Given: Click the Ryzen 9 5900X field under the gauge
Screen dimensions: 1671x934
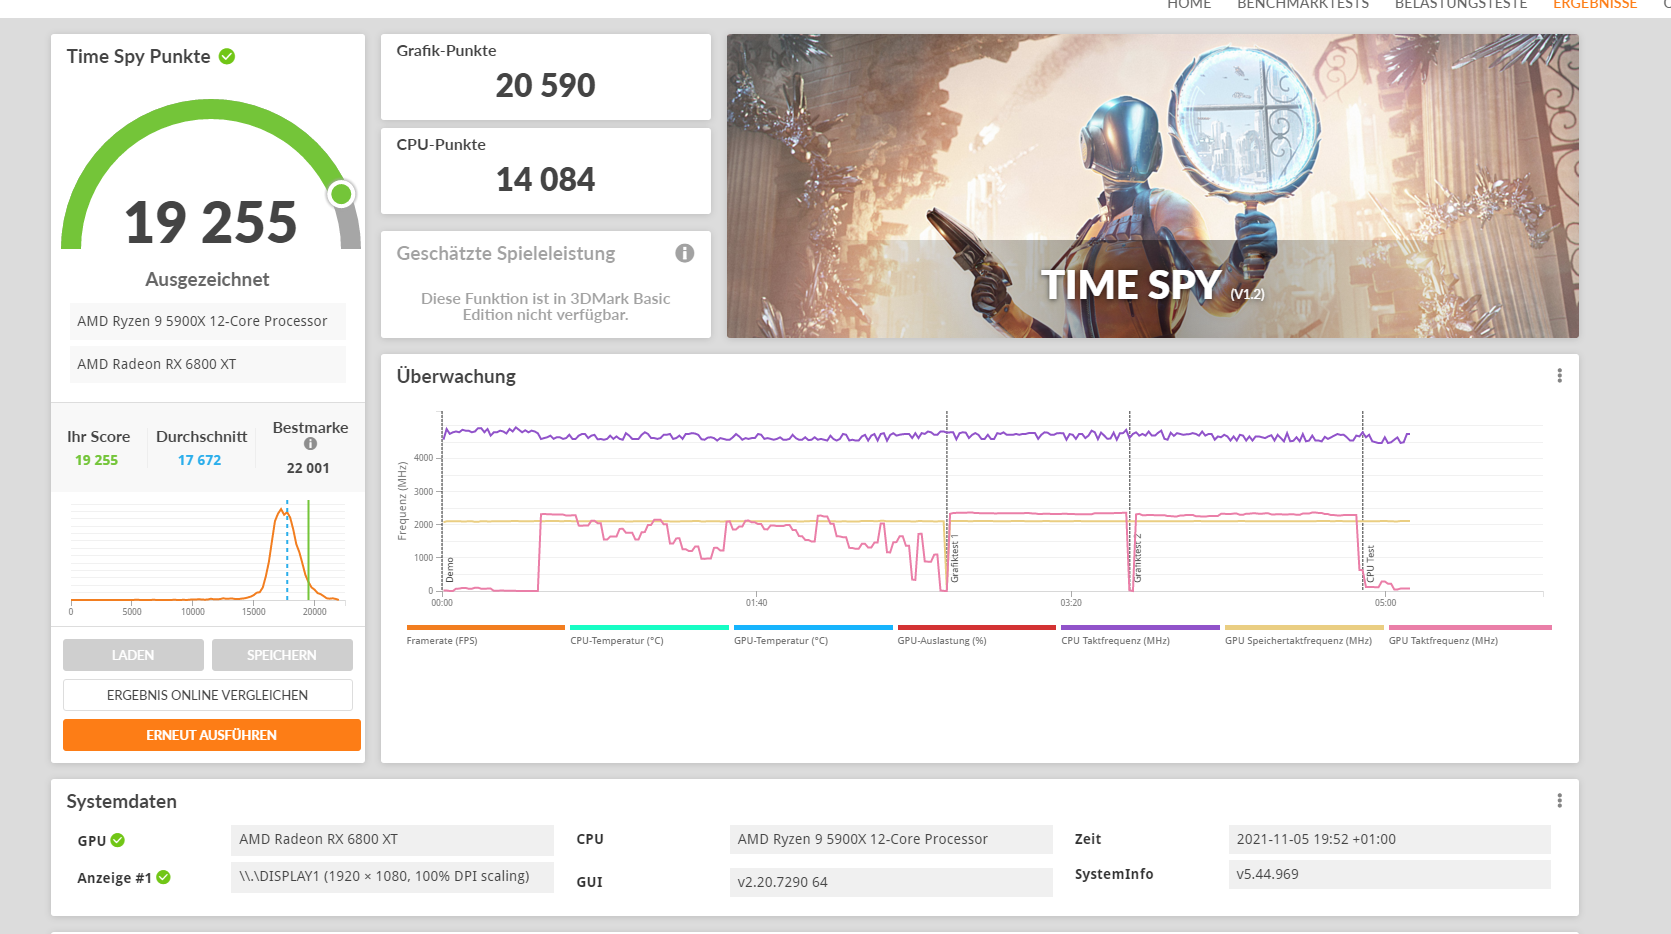Looking at the screenshot, I should pos(207,321).
